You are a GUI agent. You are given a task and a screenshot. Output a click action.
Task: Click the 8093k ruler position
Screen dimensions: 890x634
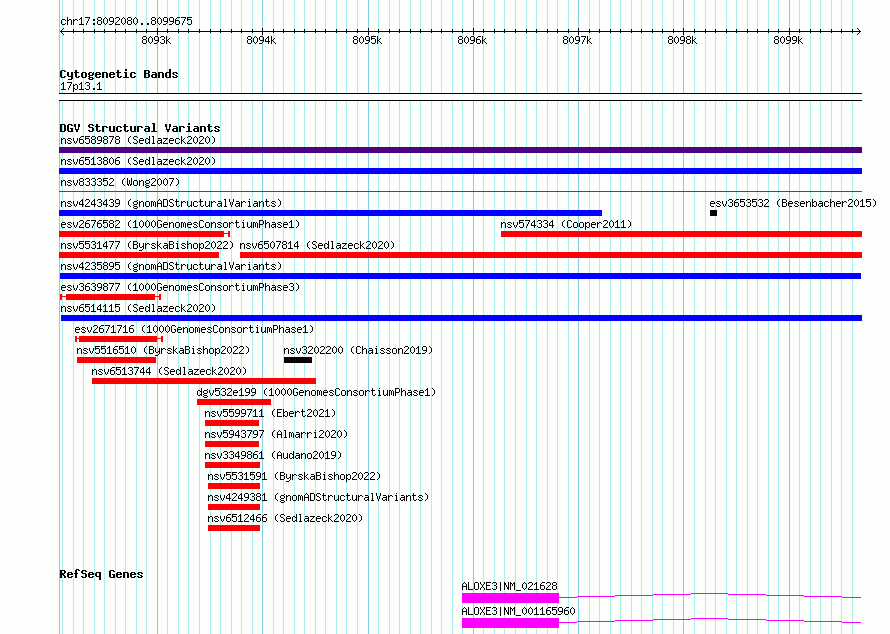[x=156, y=40]
